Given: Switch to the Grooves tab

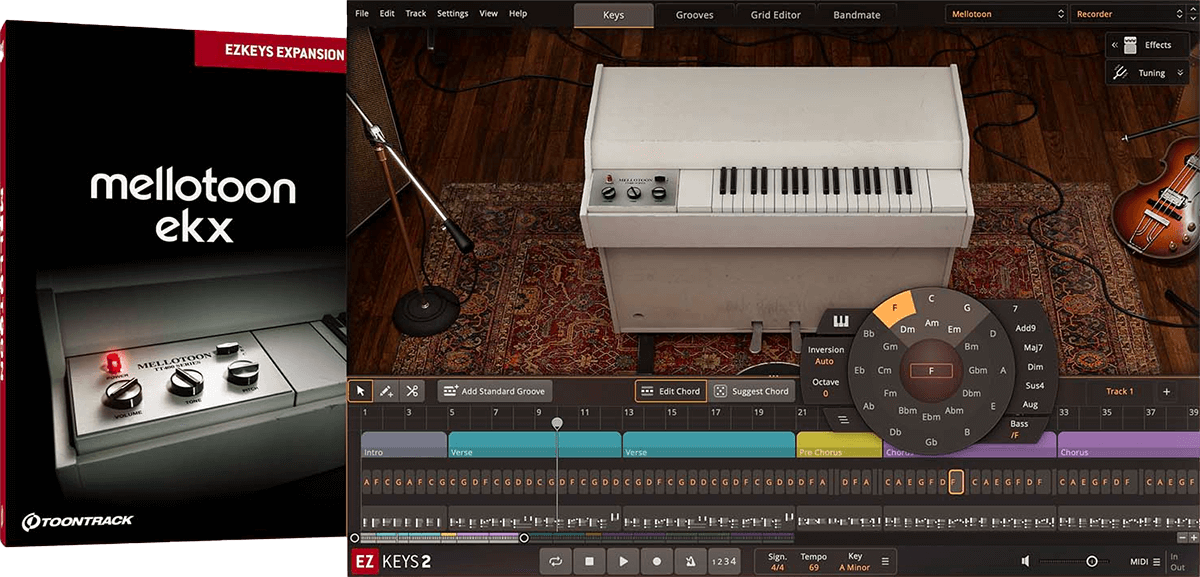Looking at the screenshot, I should coord(696,15).
